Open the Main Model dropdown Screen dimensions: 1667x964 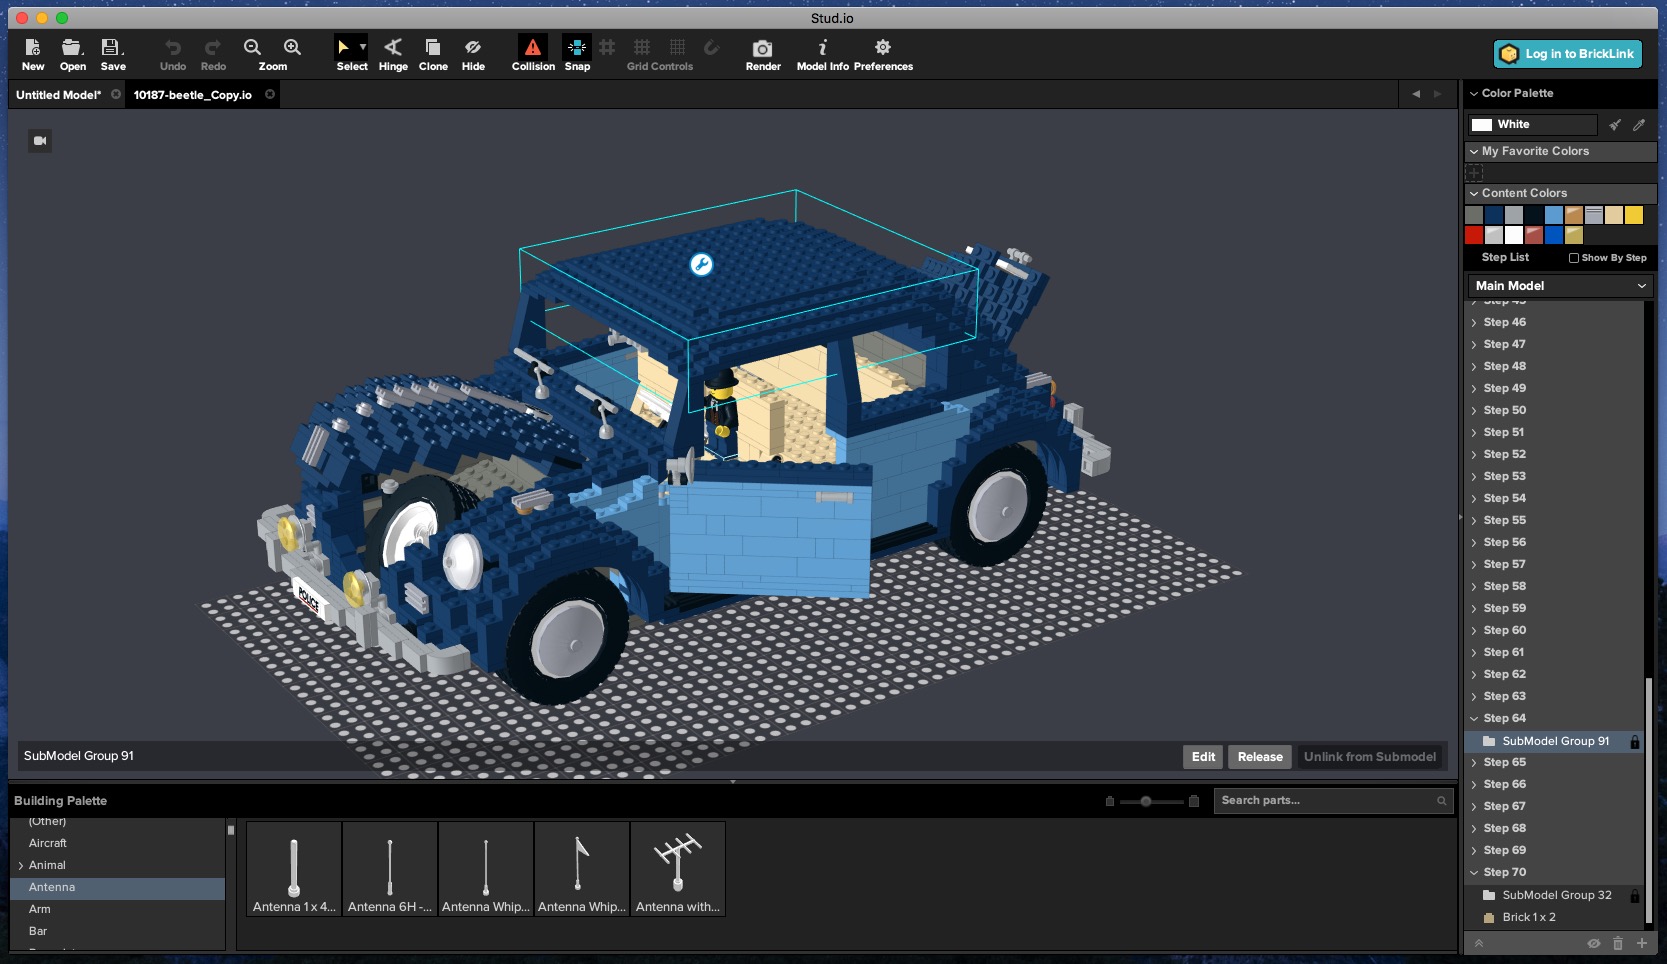[1558, 285]
